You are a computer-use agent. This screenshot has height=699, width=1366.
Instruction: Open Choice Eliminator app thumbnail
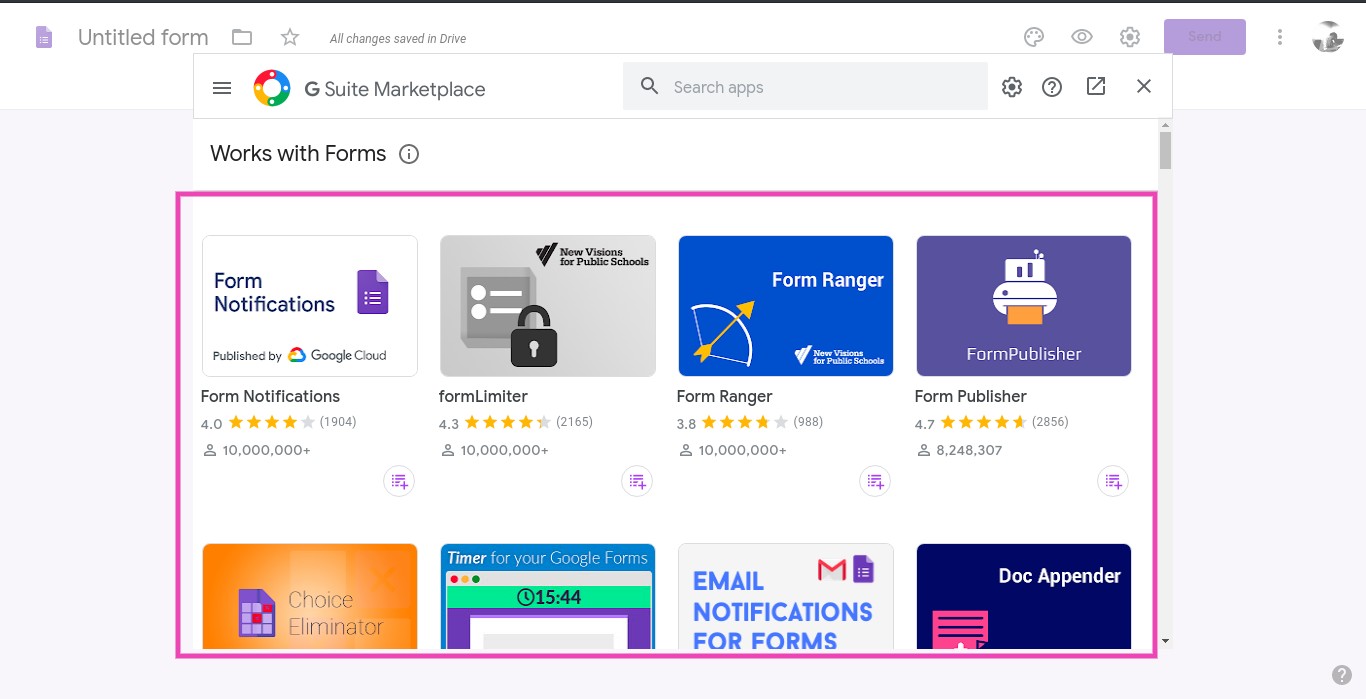pos(310,597)
